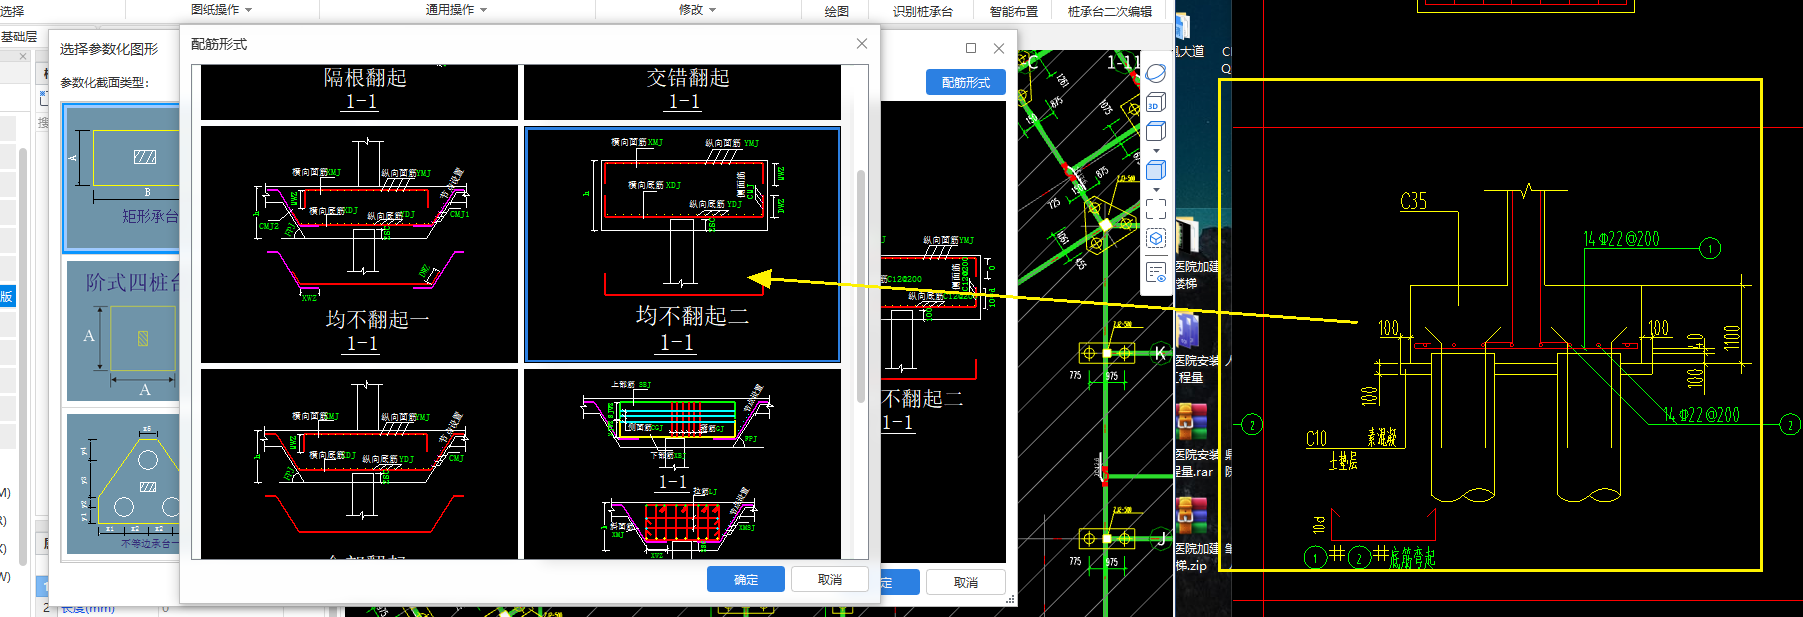
Task: Maximize the 选择参数化图形 dialog
Action: [x=971, y=48]
